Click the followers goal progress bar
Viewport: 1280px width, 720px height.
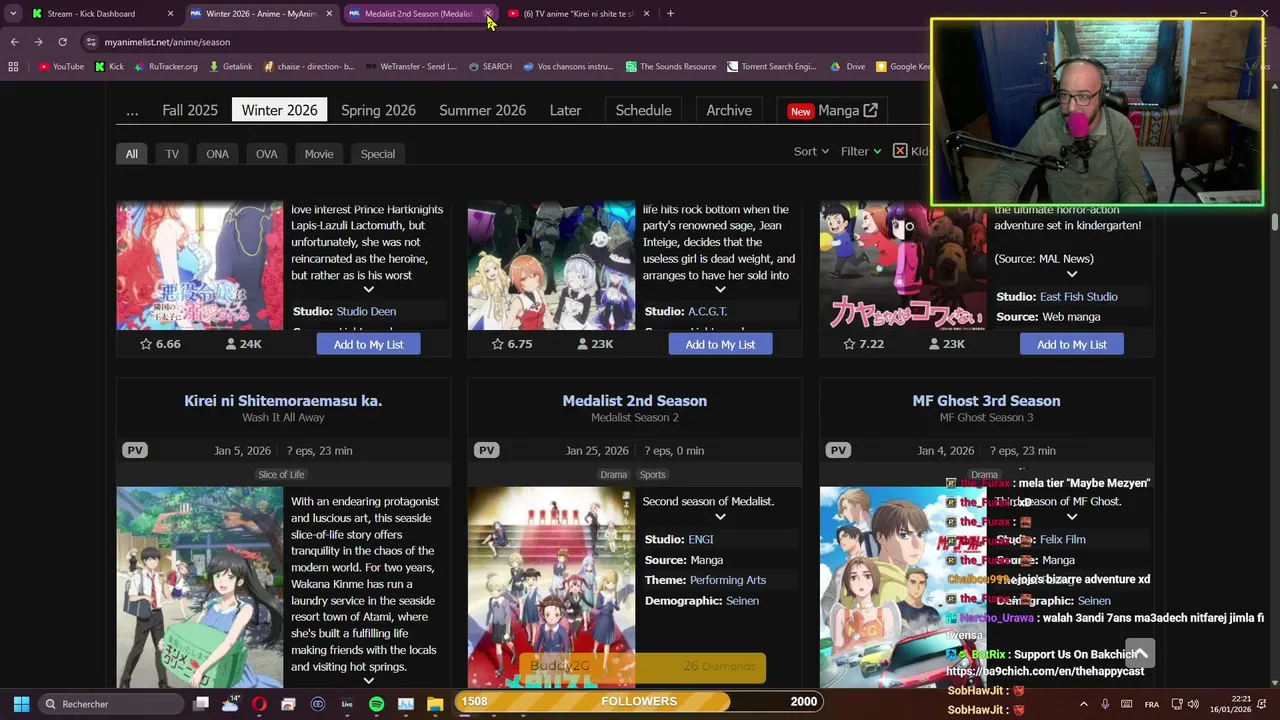click(x=639, y=701)
